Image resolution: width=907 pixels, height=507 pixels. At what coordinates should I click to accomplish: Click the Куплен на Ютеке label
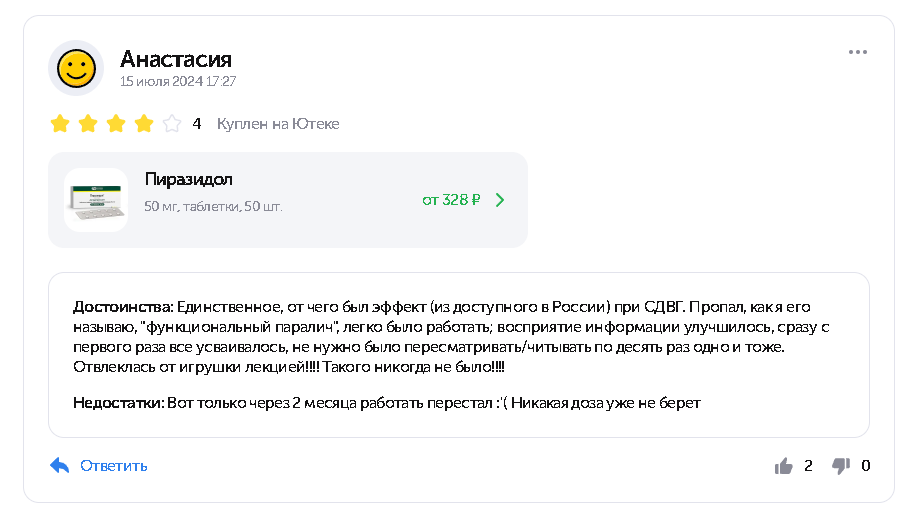(x=278, y=124)
